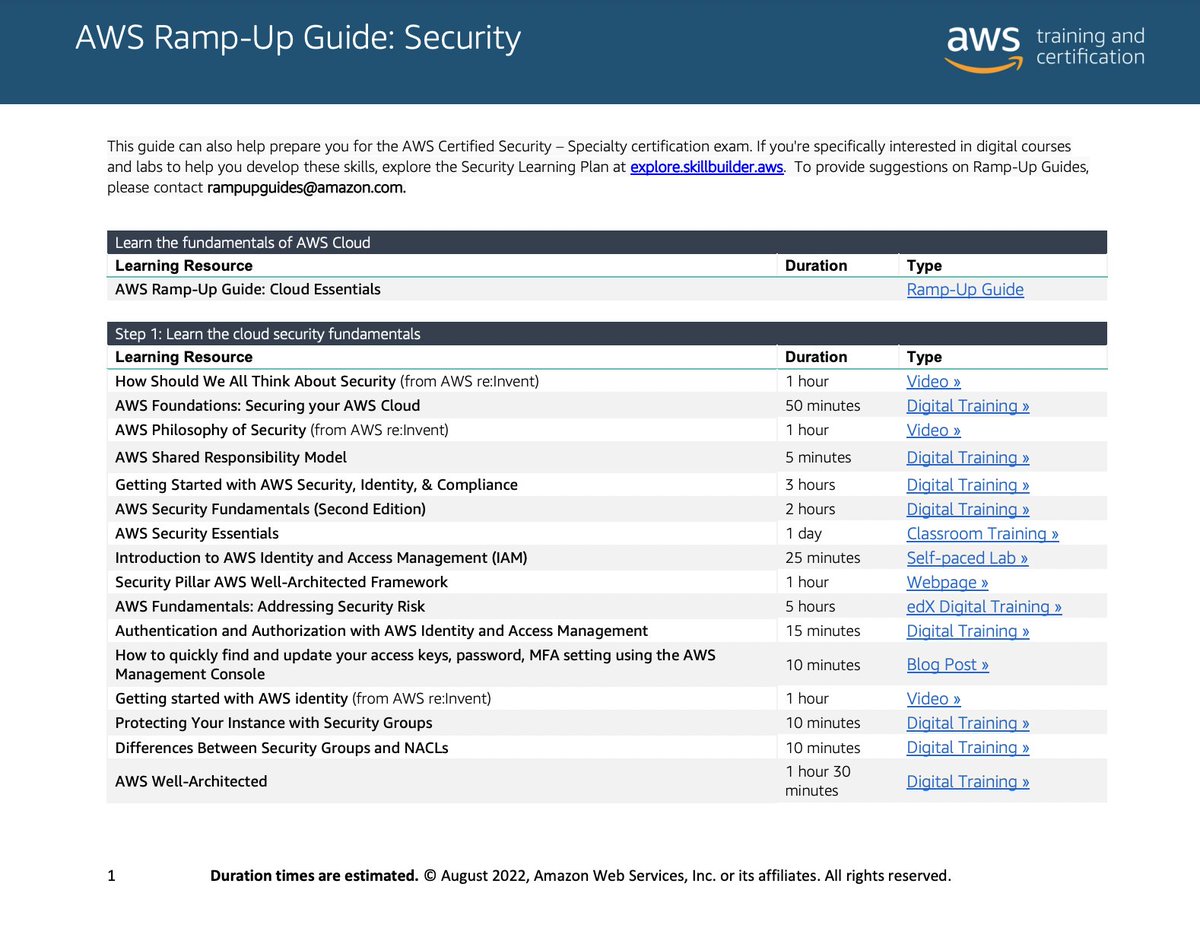Viewport: 1200px width, 925px height.
Task: Open Digital Training for Authentication and Authorization with IAM
Action: (967, 630)
